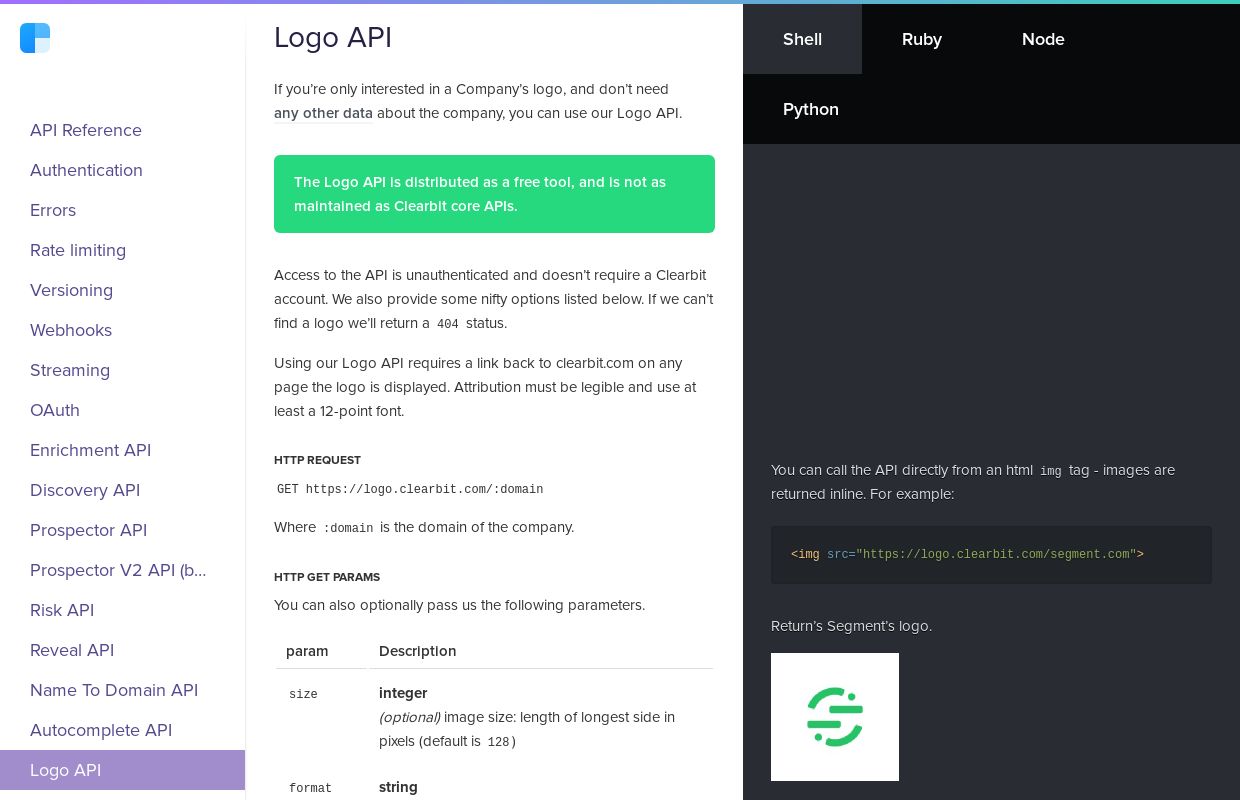1240x800 pixels.
Task: Click 'Return's Segment's logo.' caption
Action: 851,626
